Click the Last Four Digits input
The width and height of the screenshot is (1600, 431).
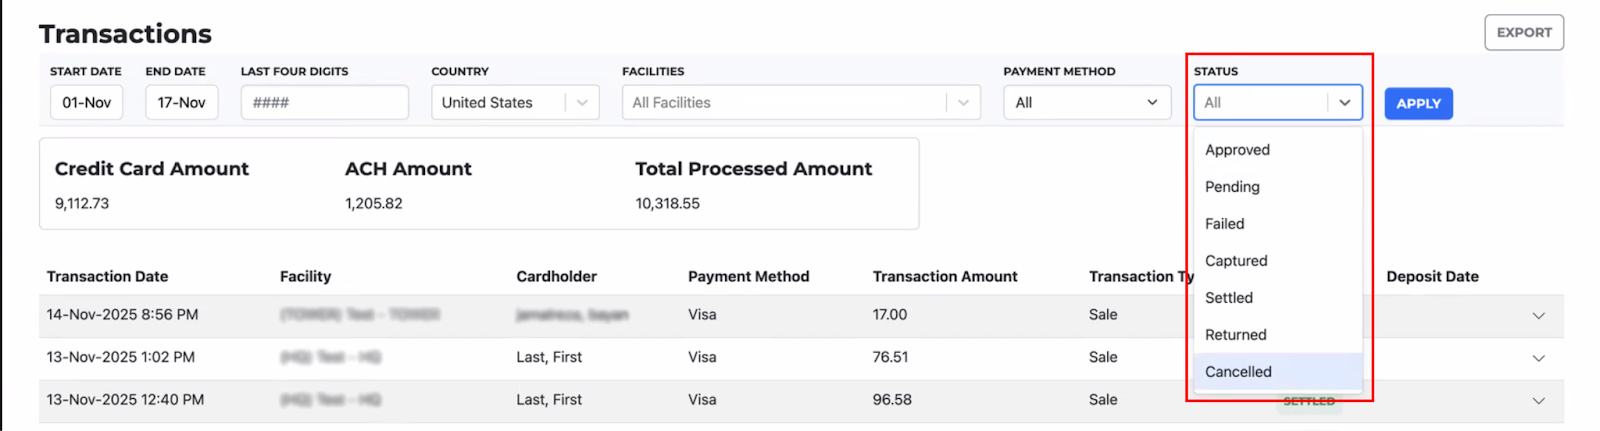(x=324, y=103)
